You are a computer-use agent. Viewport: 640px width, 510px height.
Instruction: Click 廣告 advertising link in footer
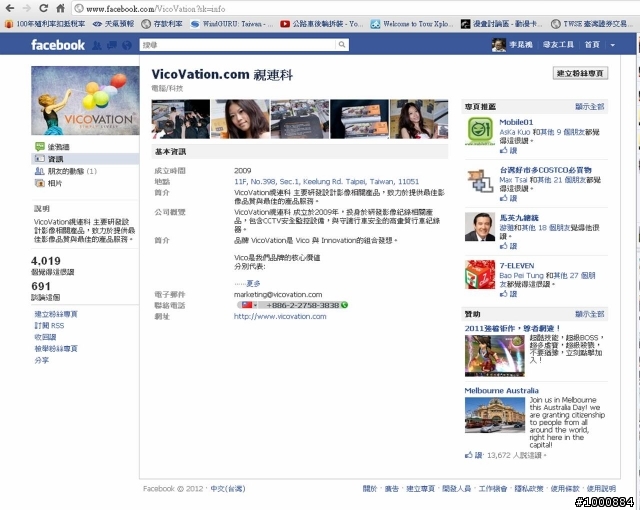[391, 488]
